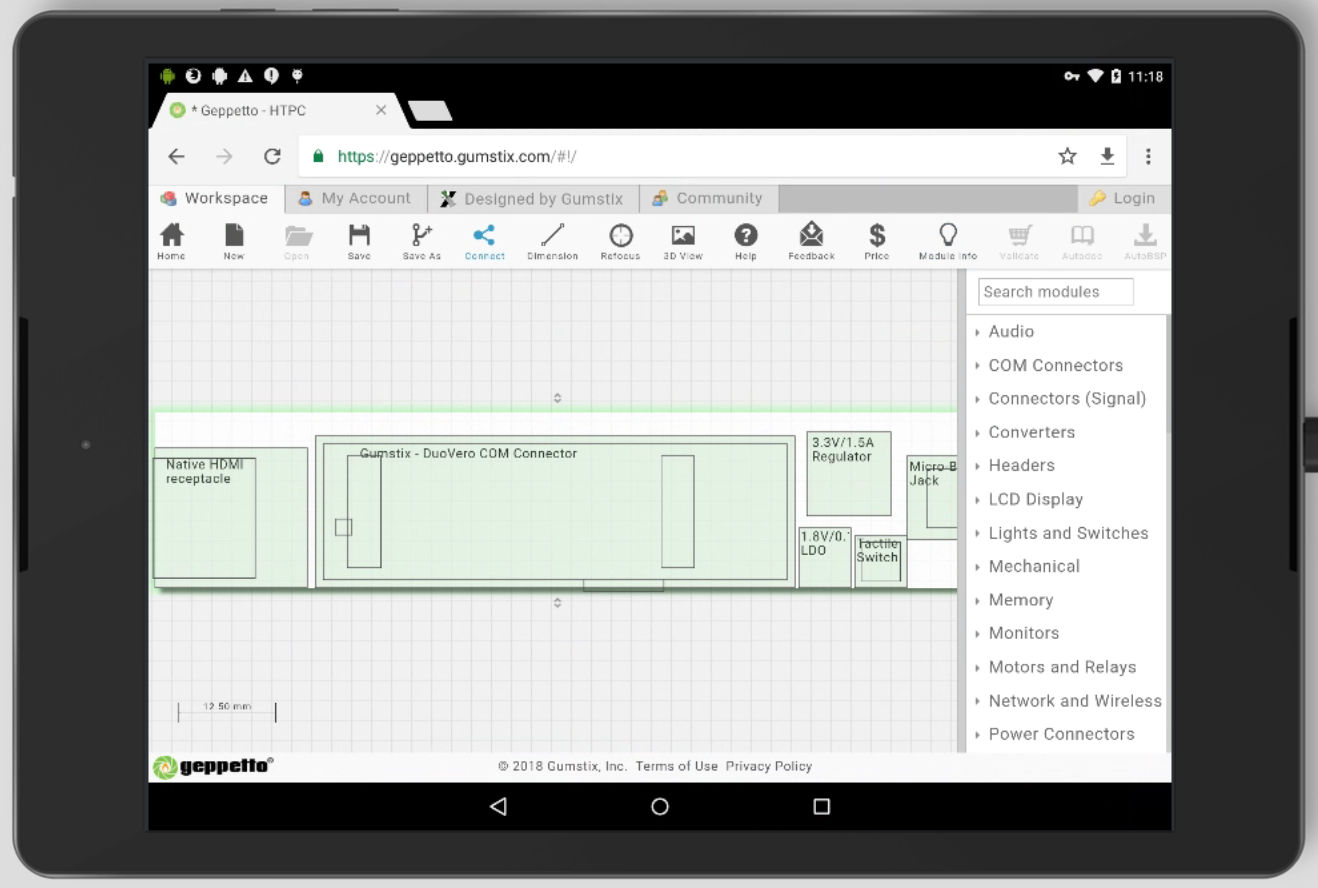
Task: Click browser download arrow icon
Action: [x=1107, y=156]
